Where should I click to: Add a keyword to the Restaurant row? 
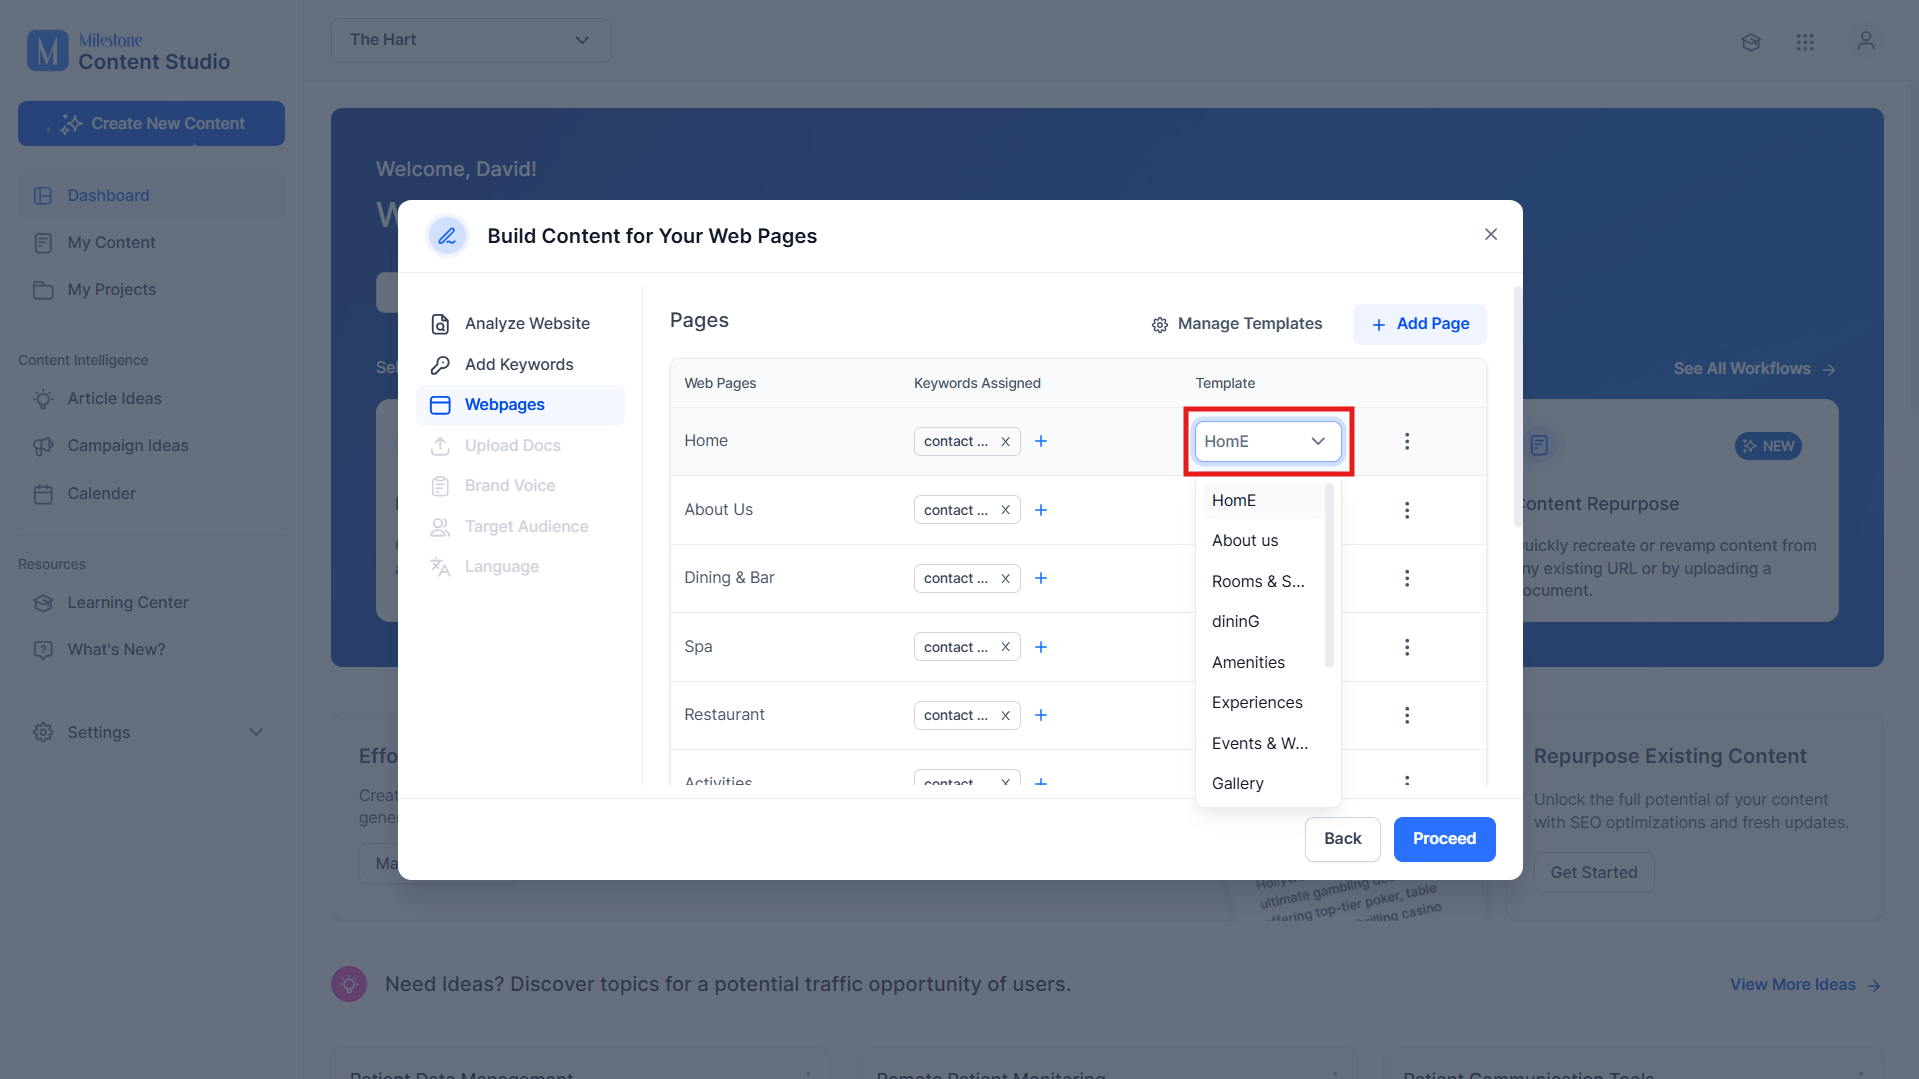coord(1041,715)
